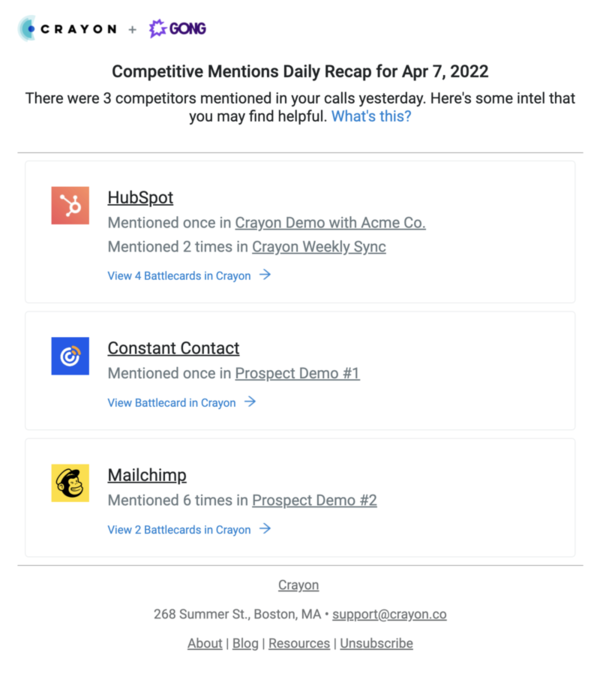The image size is (600, 677).
Task: Click View 4 Battlecards in Crayon
Action: click(x=179, y=276)
